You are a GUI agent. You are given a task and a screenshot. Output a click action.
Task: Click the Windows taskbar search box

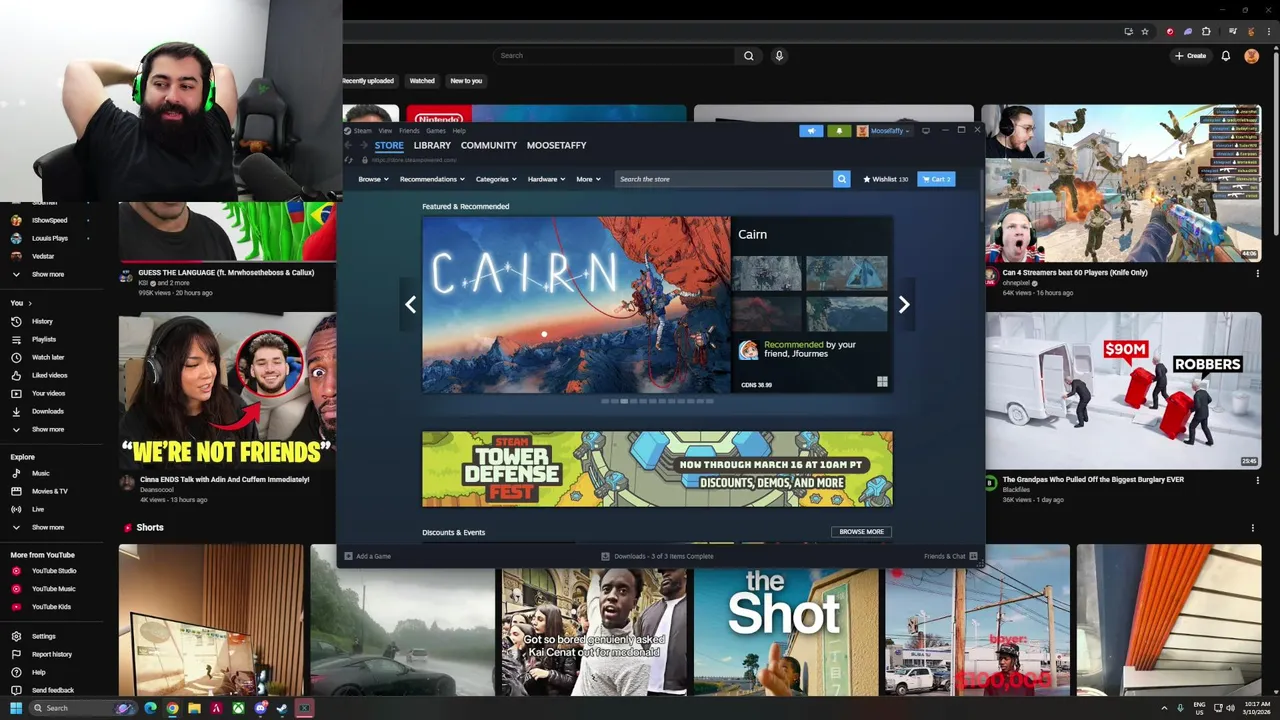click(82, 708)
